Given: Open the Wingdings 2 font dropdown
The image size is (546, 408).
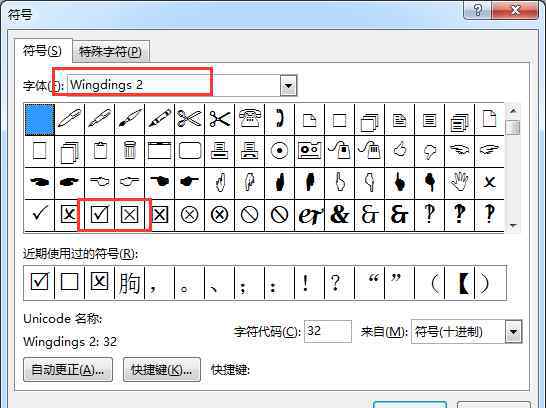Looking at the screenshot, I should click(289, 86).
